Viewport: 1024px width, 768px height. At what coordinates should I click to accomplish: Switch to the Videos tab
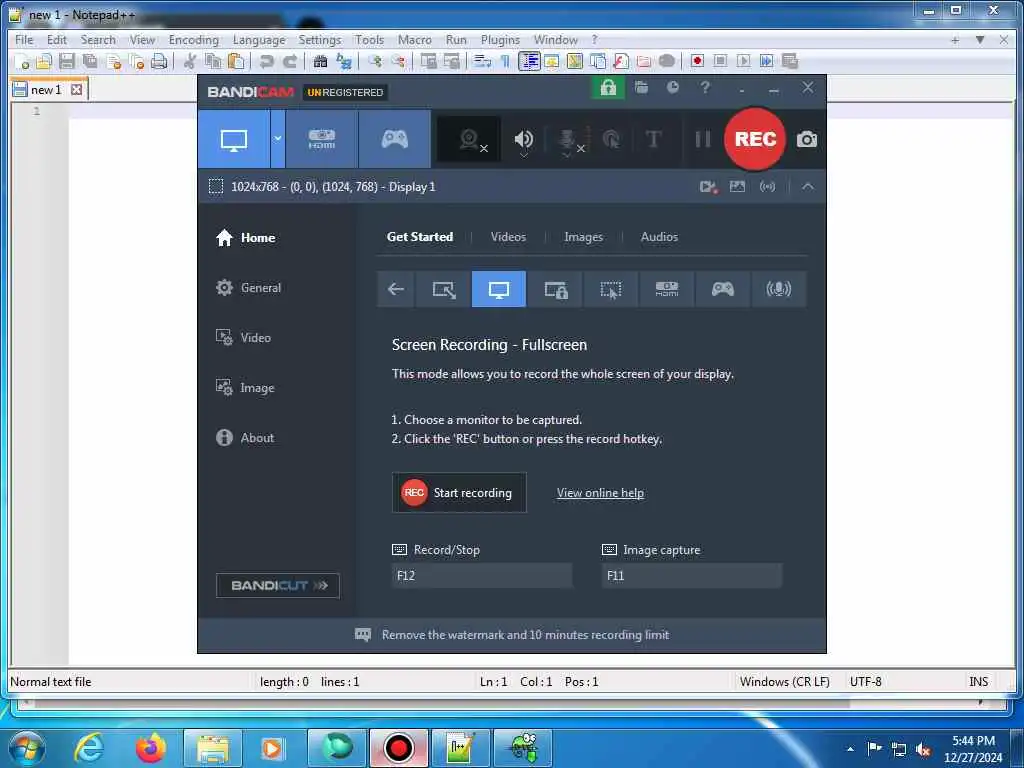coord(508,237)
